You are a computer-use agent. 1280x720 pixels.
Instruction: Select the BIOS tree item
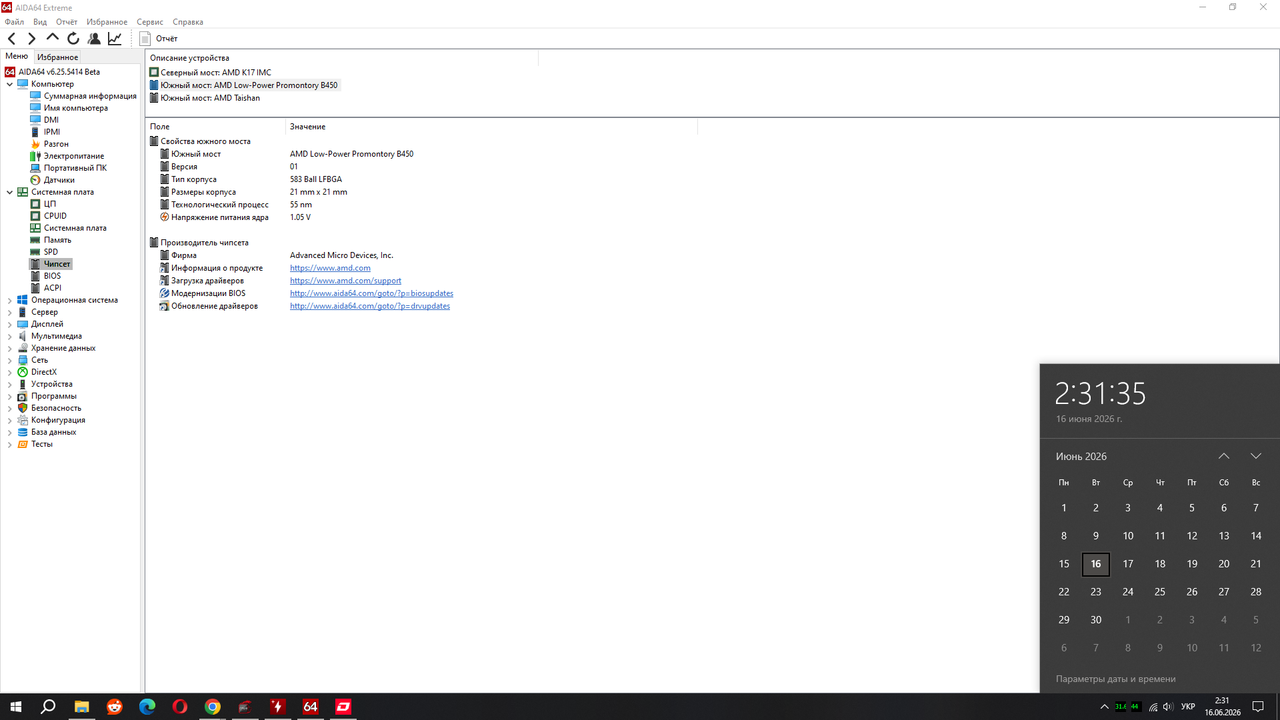53,276
